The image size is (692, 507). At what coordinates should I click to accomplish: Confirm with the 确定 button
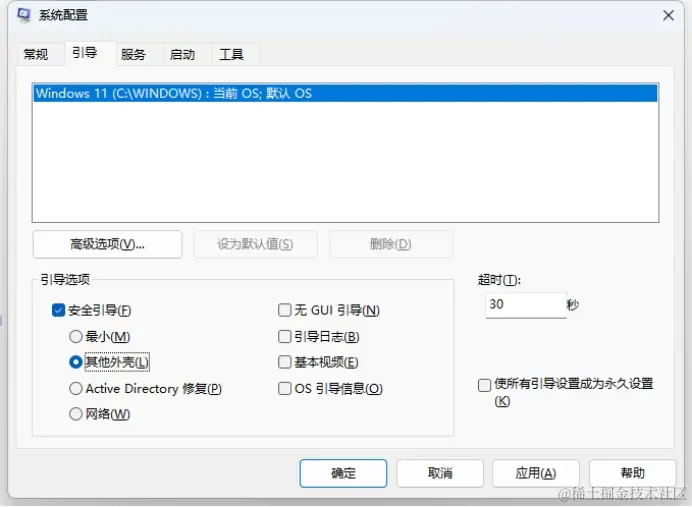pyautogui.click(x=343, y=473)
